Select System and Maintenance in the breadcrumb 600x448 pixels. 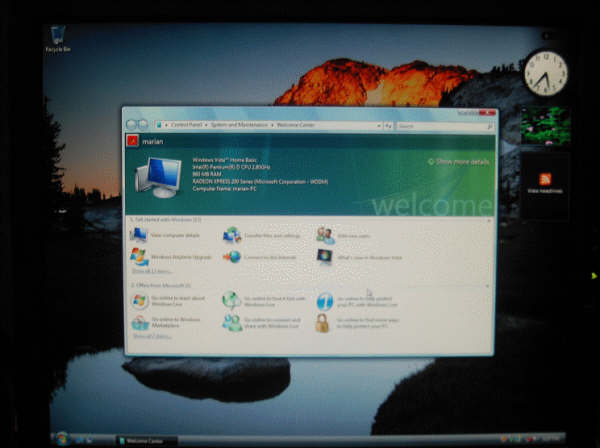(x=239, y=125)
